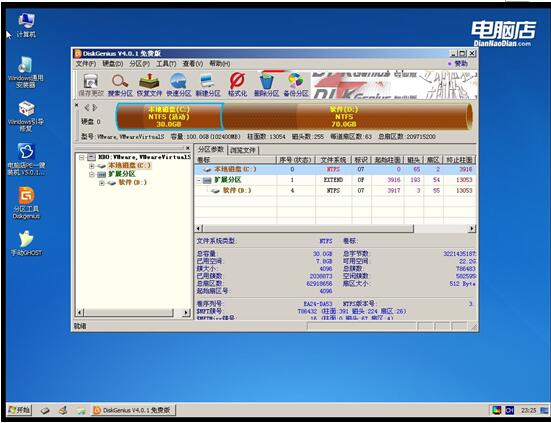This screenshot has height=423, width=551.
Task: Select 本地磁盘(C:) NTFS 30.0GB disk bar segment
Action: point(169,117)
